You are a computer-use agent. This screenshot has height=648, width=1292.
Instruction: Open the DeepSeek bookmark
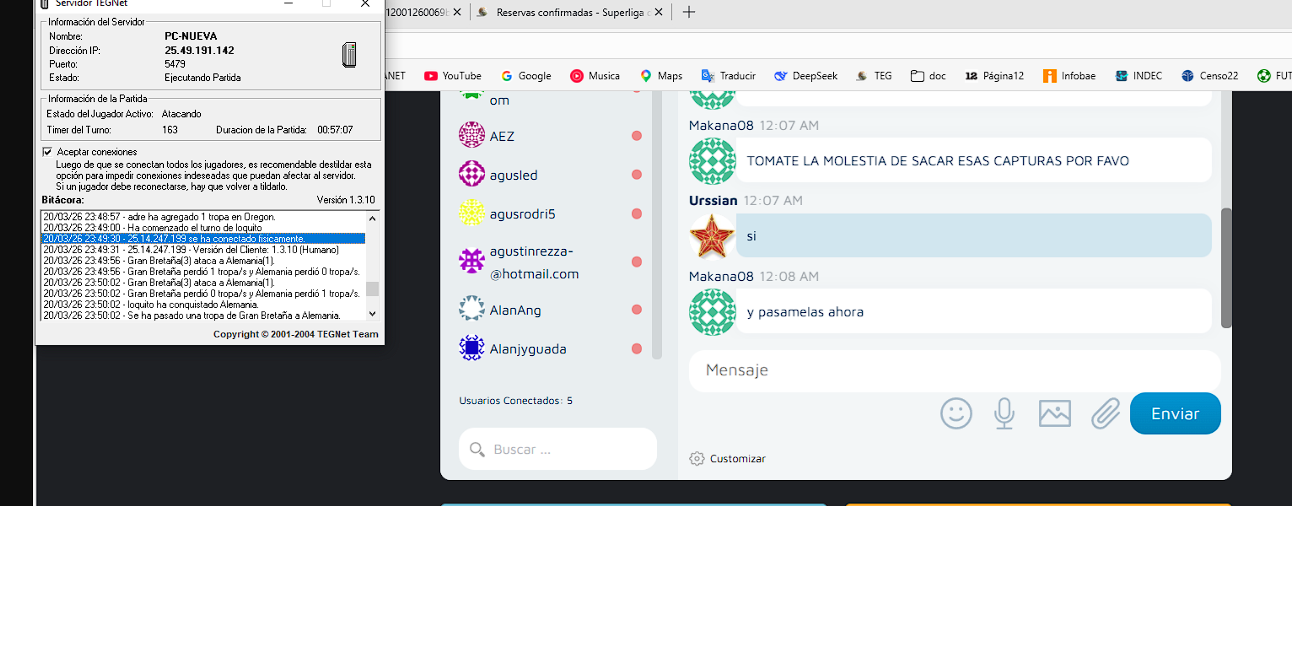(x=805, y=76)
